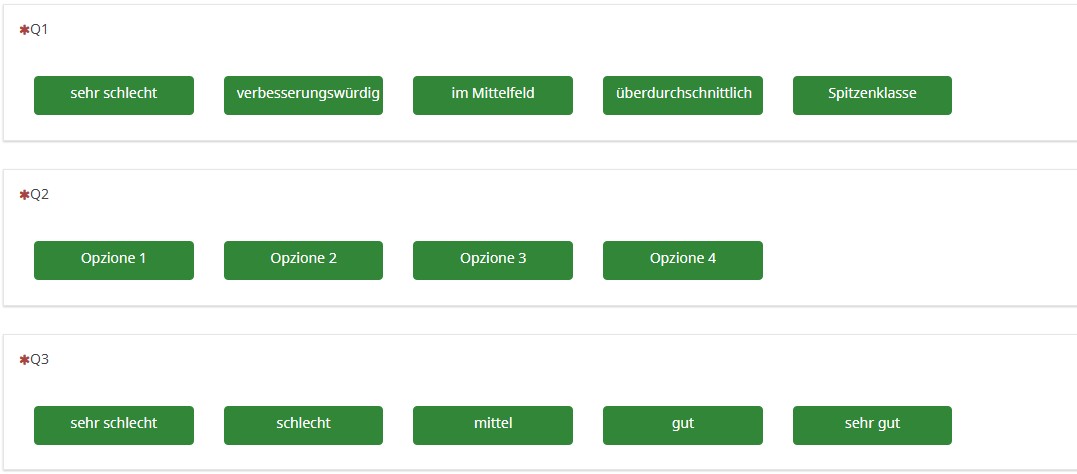Select "sehr schlecht" for question Q1
This screenshot has height=474, width=1077.
point(113,95)
